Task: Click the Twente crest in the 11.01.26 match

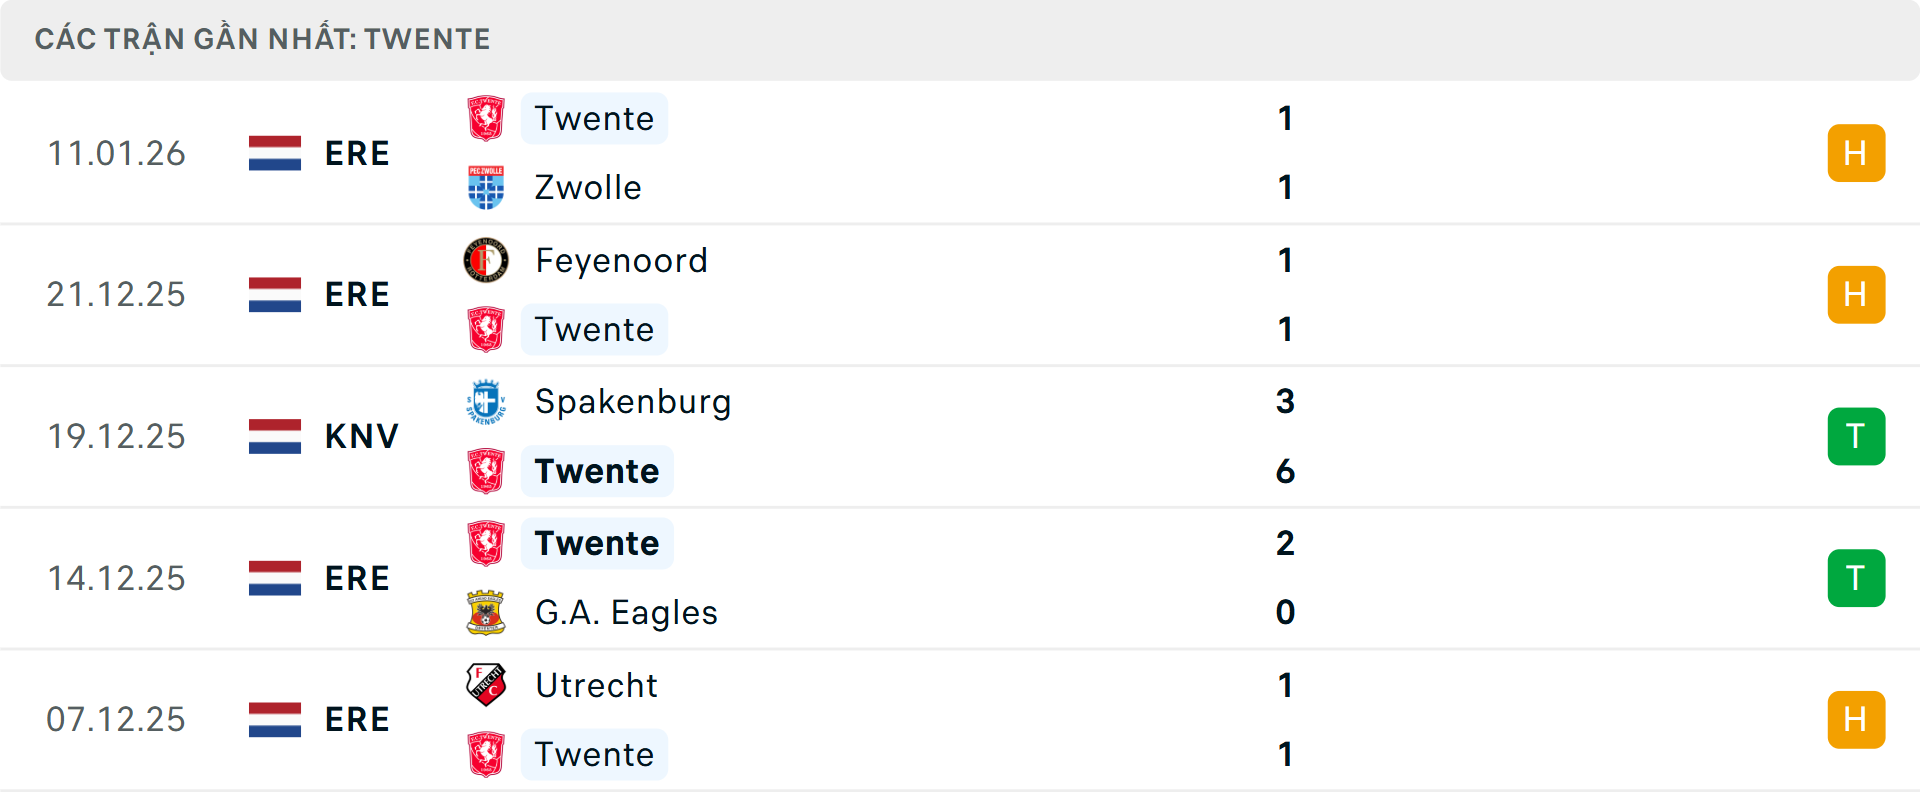Action: coord(486,119)
